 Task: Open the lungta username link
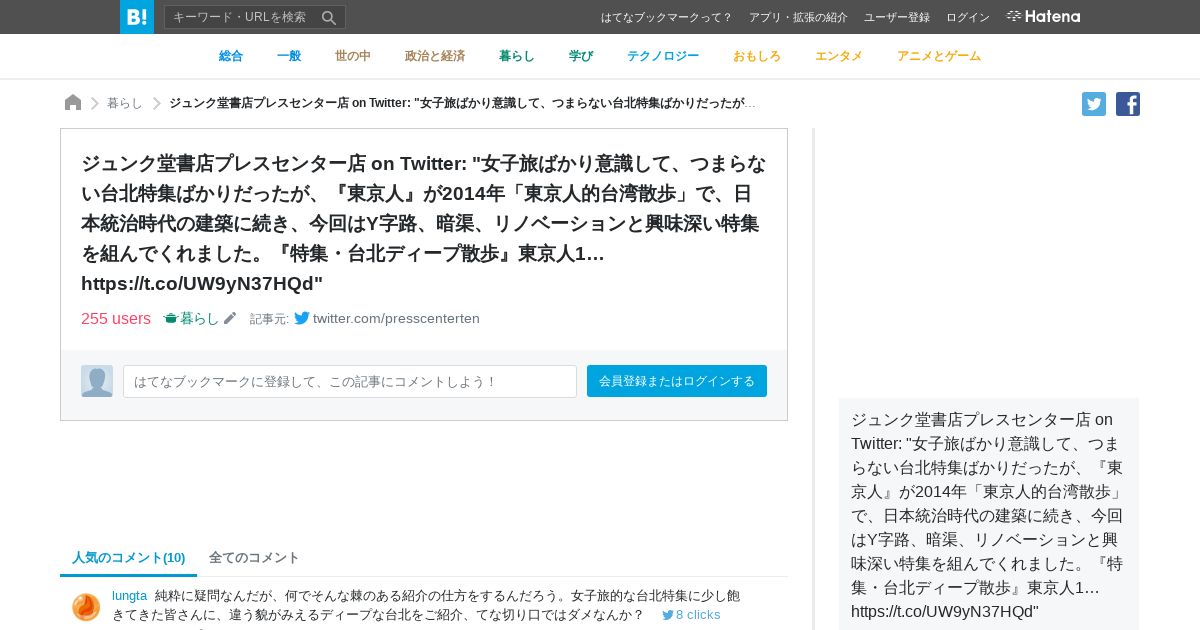(129, 596)
